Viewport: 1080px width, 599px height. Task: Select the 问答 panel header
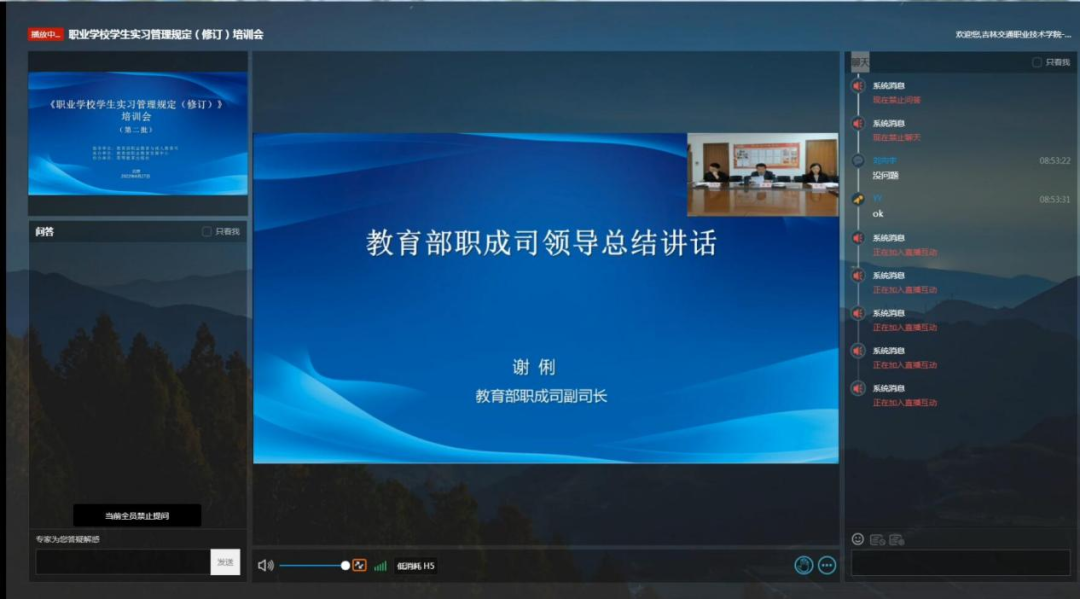click(45, 231)
